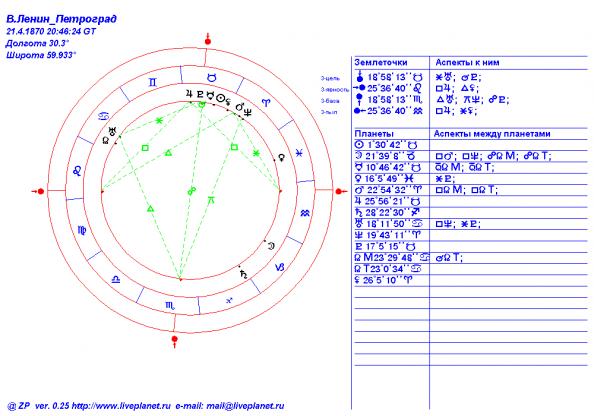Click the green opposition symbol in the wheel center
The image size is (594, 416).
click(x=192, y=191)
